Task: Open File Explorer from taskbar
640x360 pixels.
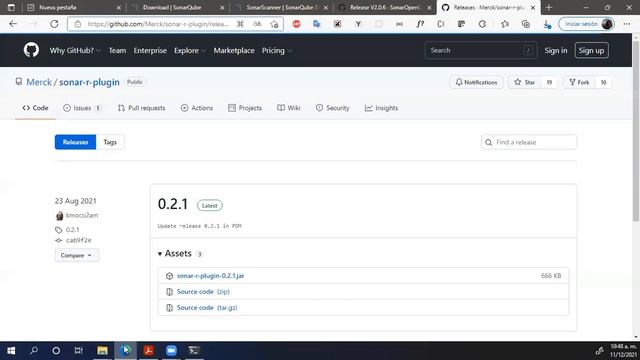Action: point(102,351)
